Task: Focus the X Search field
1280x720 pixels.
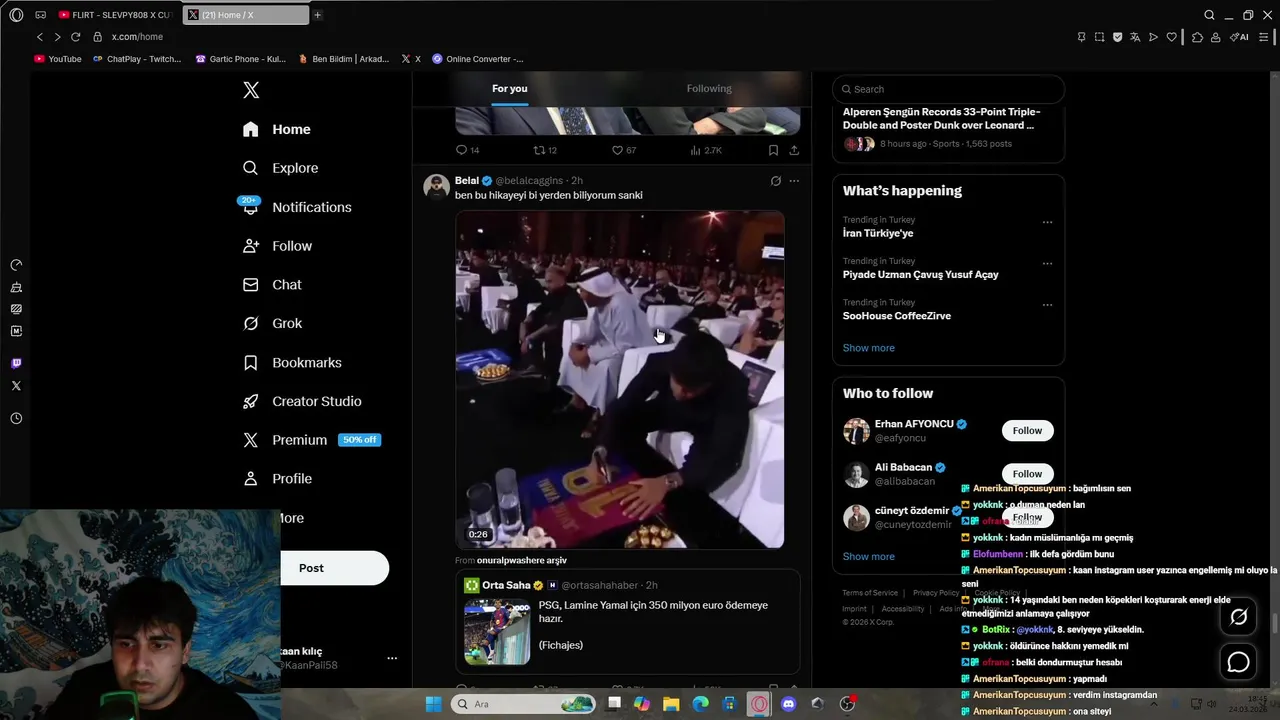Action: (948, 89)
